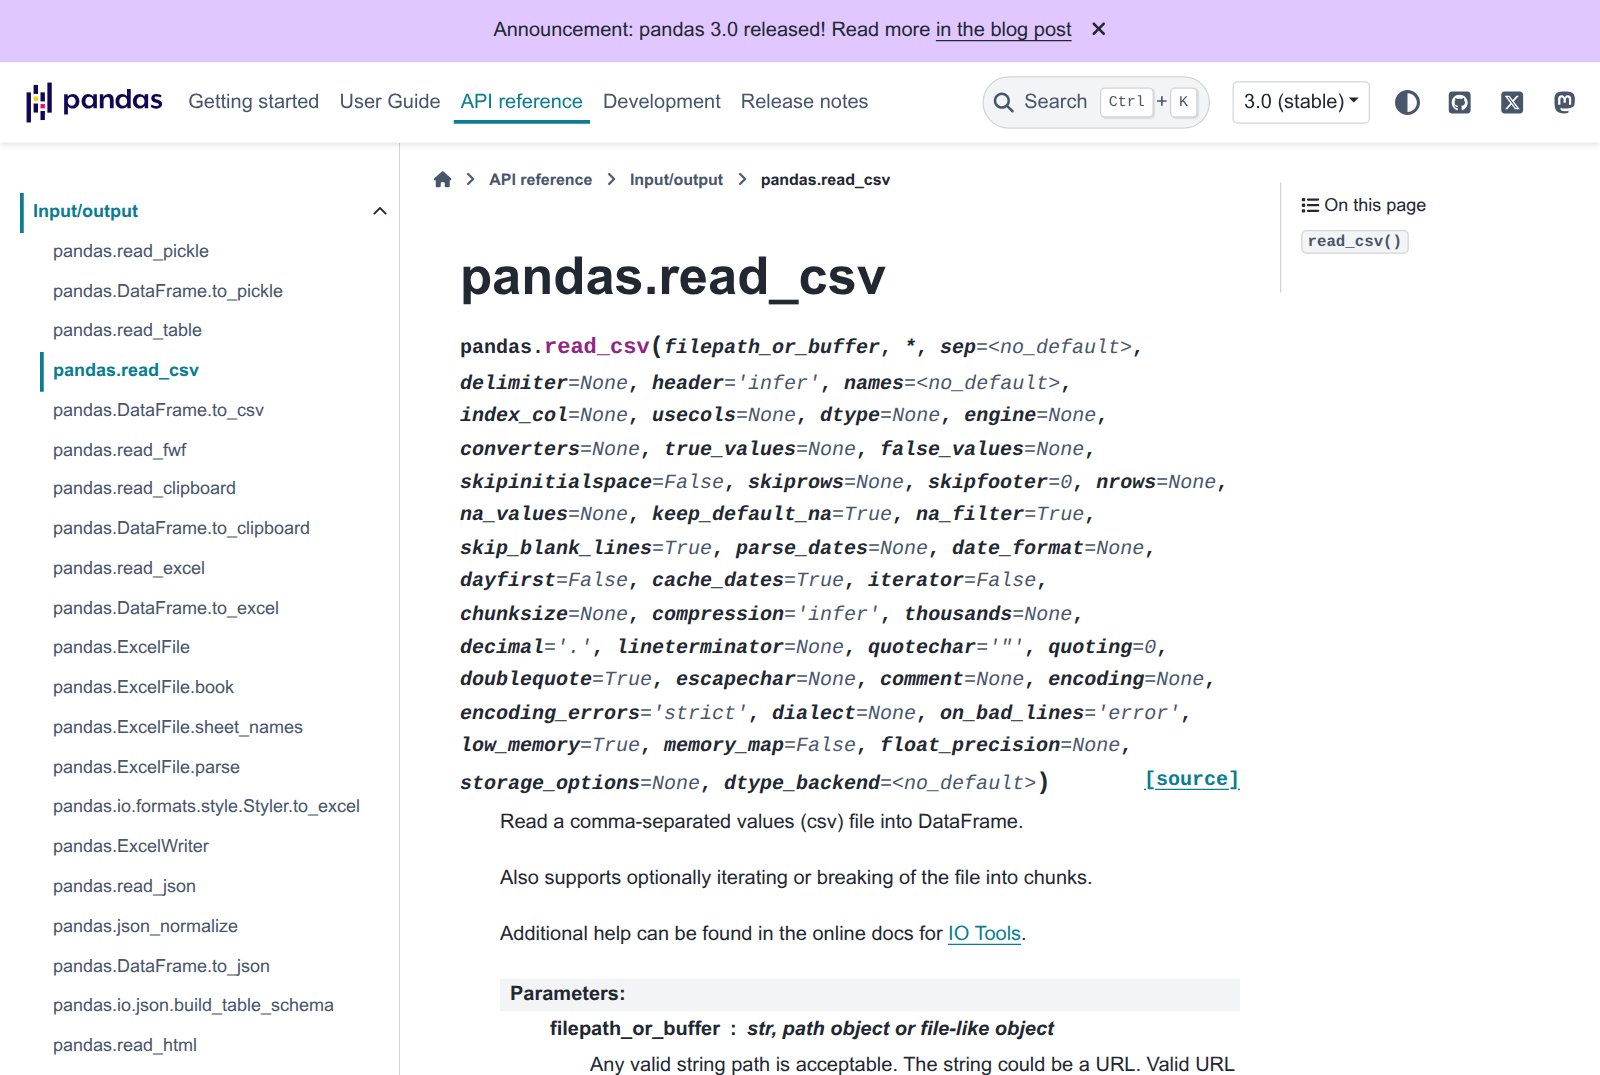Open pandas.ExcelFile.sheet_names in sidebar

point(178,727)
